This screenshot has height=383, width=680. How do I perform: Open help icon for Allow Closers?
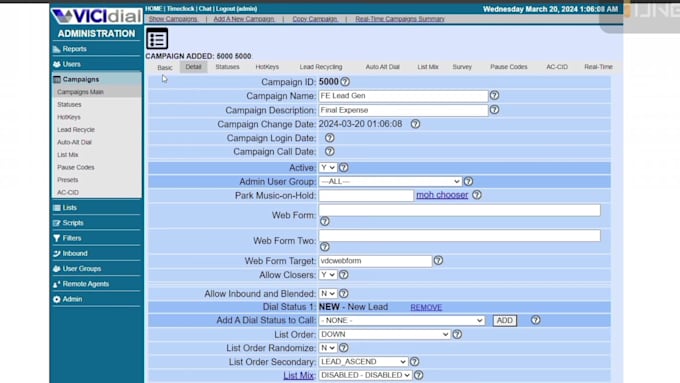[343, 275]
